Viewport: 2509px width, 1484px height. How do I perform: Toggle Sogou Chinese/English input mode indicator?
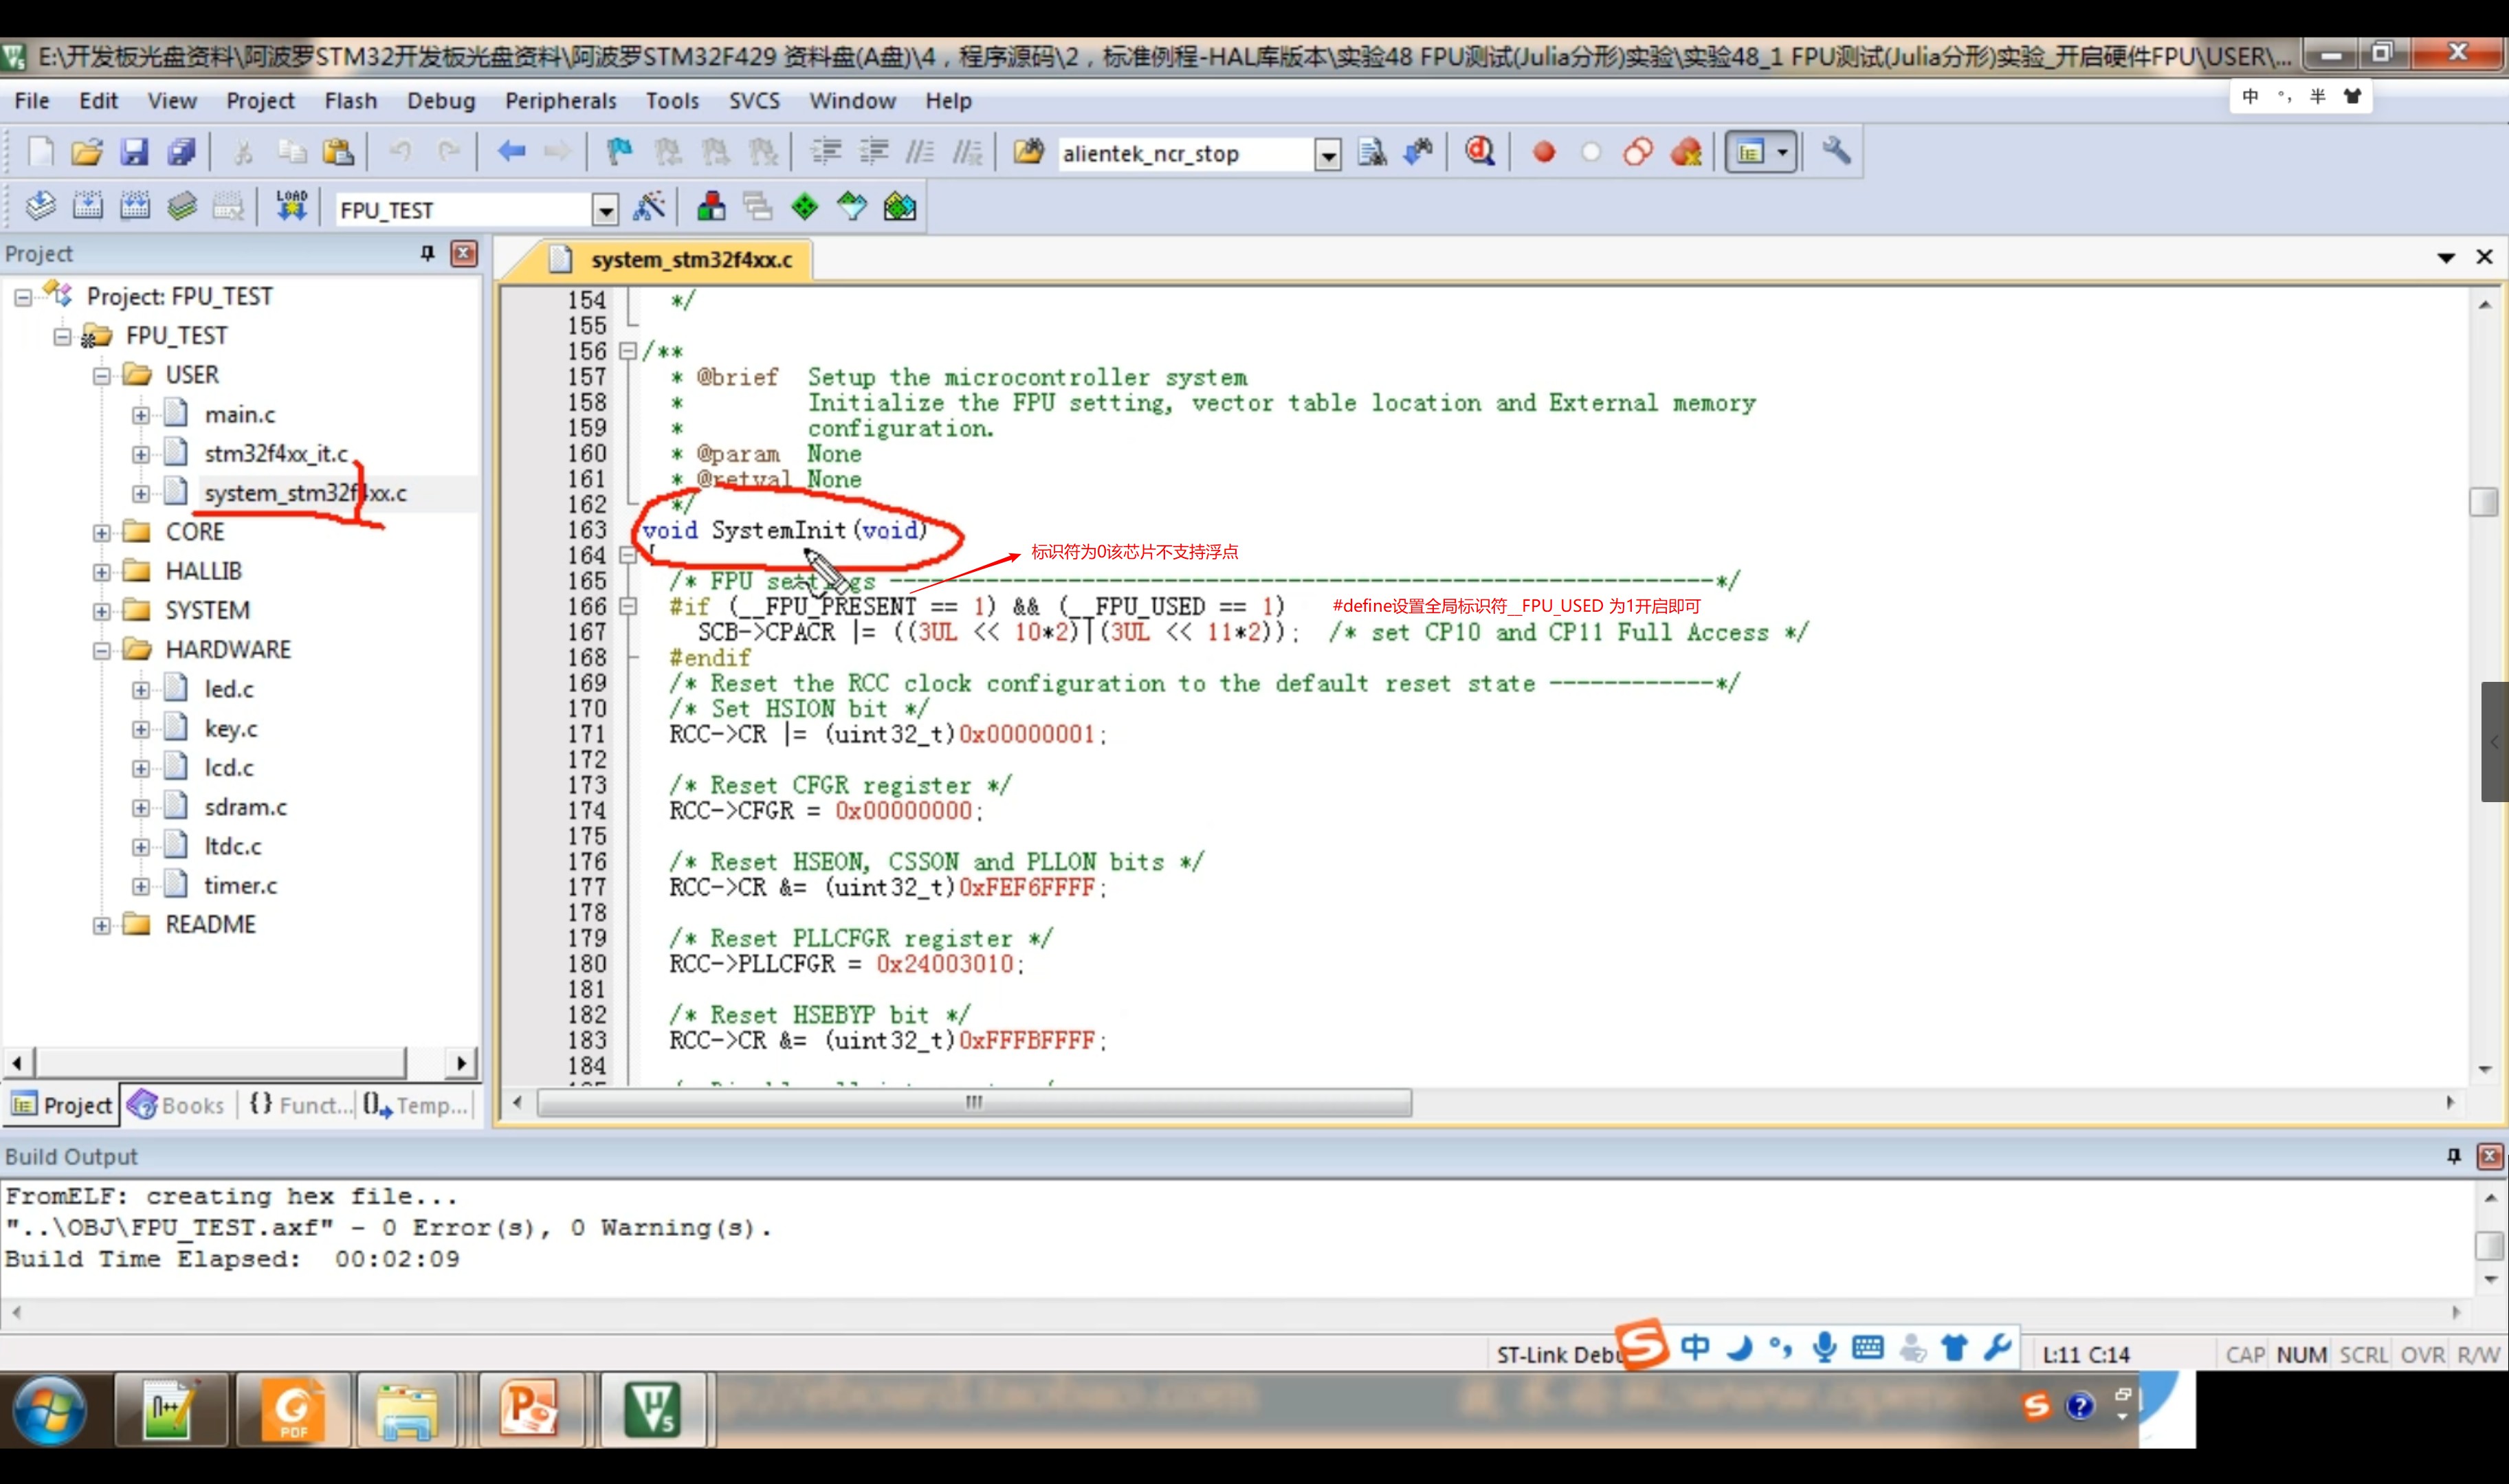pyautogui.click(x=1695, y=1348)
